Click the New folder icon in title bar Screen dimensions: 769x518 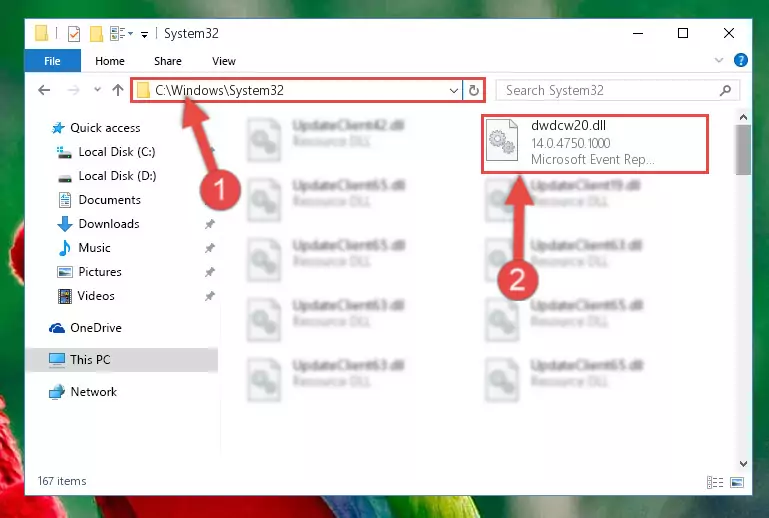coord(96,34)
